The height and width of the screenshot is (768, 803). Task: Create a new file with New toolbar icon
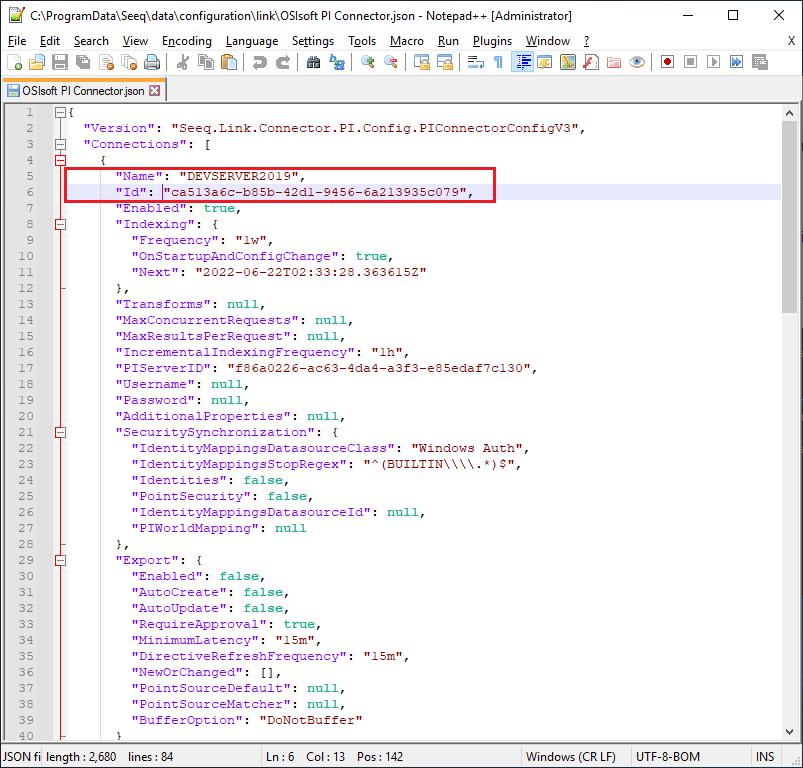[x=14, y=62]
